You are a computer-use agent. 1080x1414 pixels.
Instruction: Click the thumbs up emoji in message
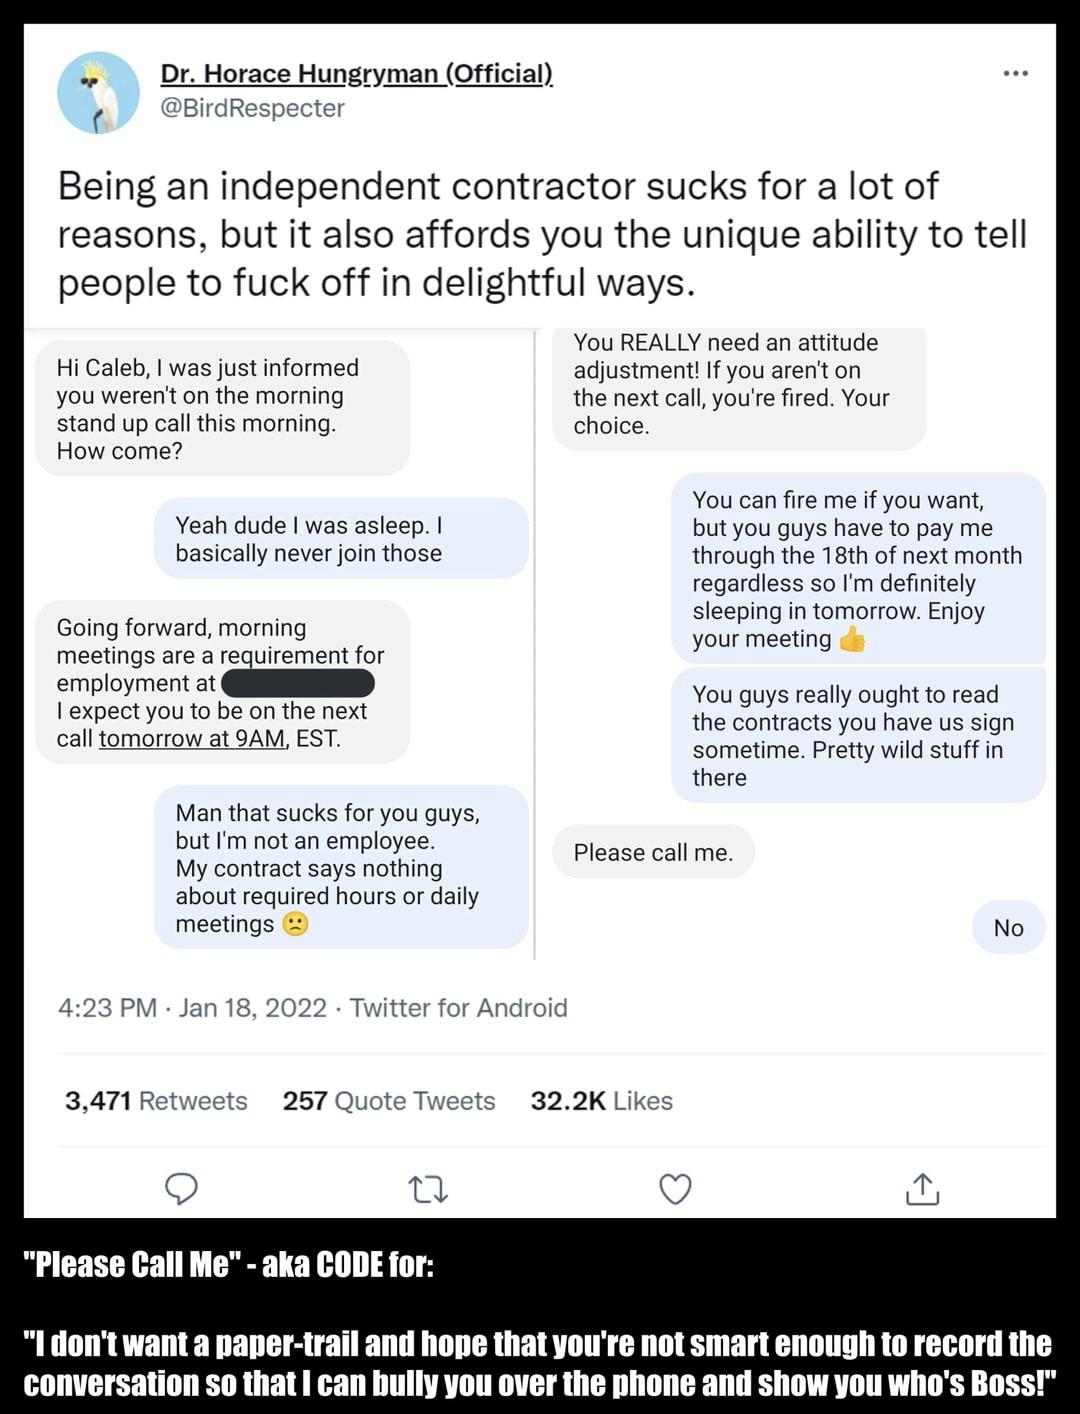[852, 639]
